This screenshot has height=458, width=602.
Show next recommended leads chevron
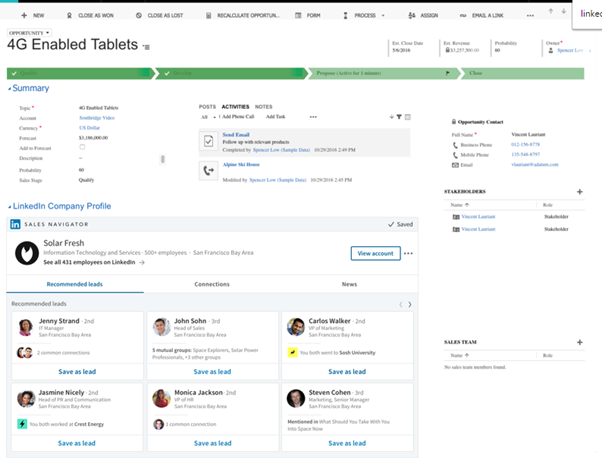click(410, 304)
